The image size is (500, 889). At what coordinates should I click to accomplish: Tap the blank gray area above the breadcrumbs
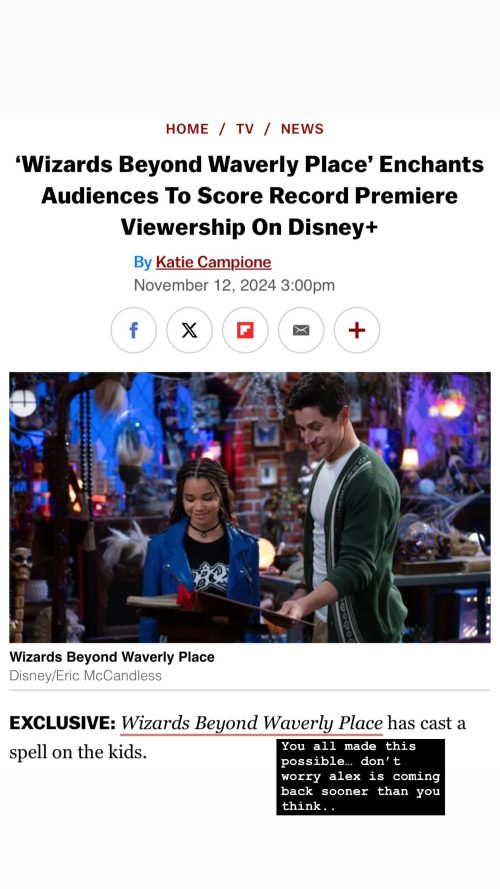250,59
